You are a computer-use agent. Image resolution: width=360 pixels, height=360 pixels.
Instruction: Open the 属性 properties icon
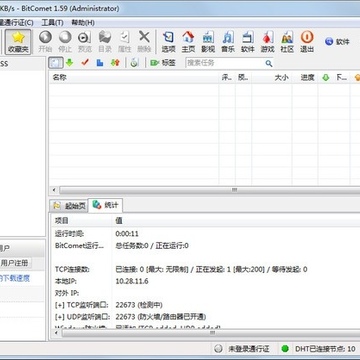pyautogui.click(x=124, y=42)
